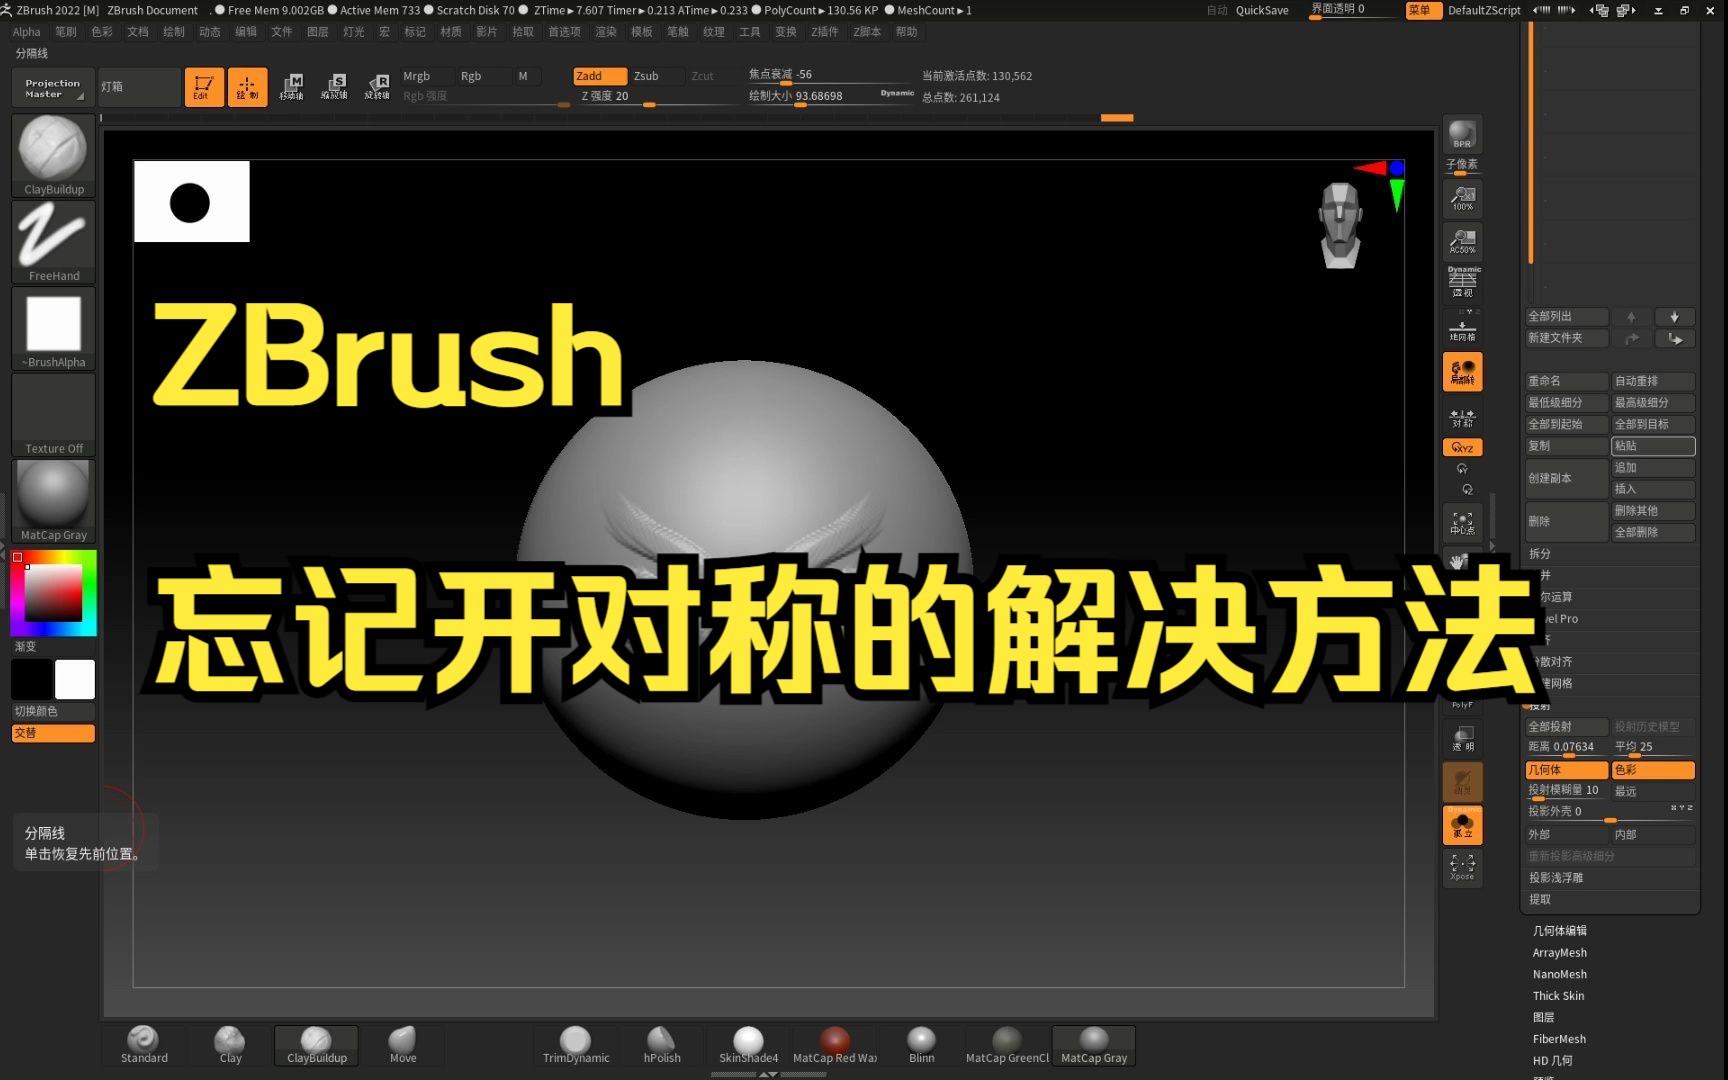Select the Rotate tool (R icon)
The image size is (1728, 1080).
point(377,87)
